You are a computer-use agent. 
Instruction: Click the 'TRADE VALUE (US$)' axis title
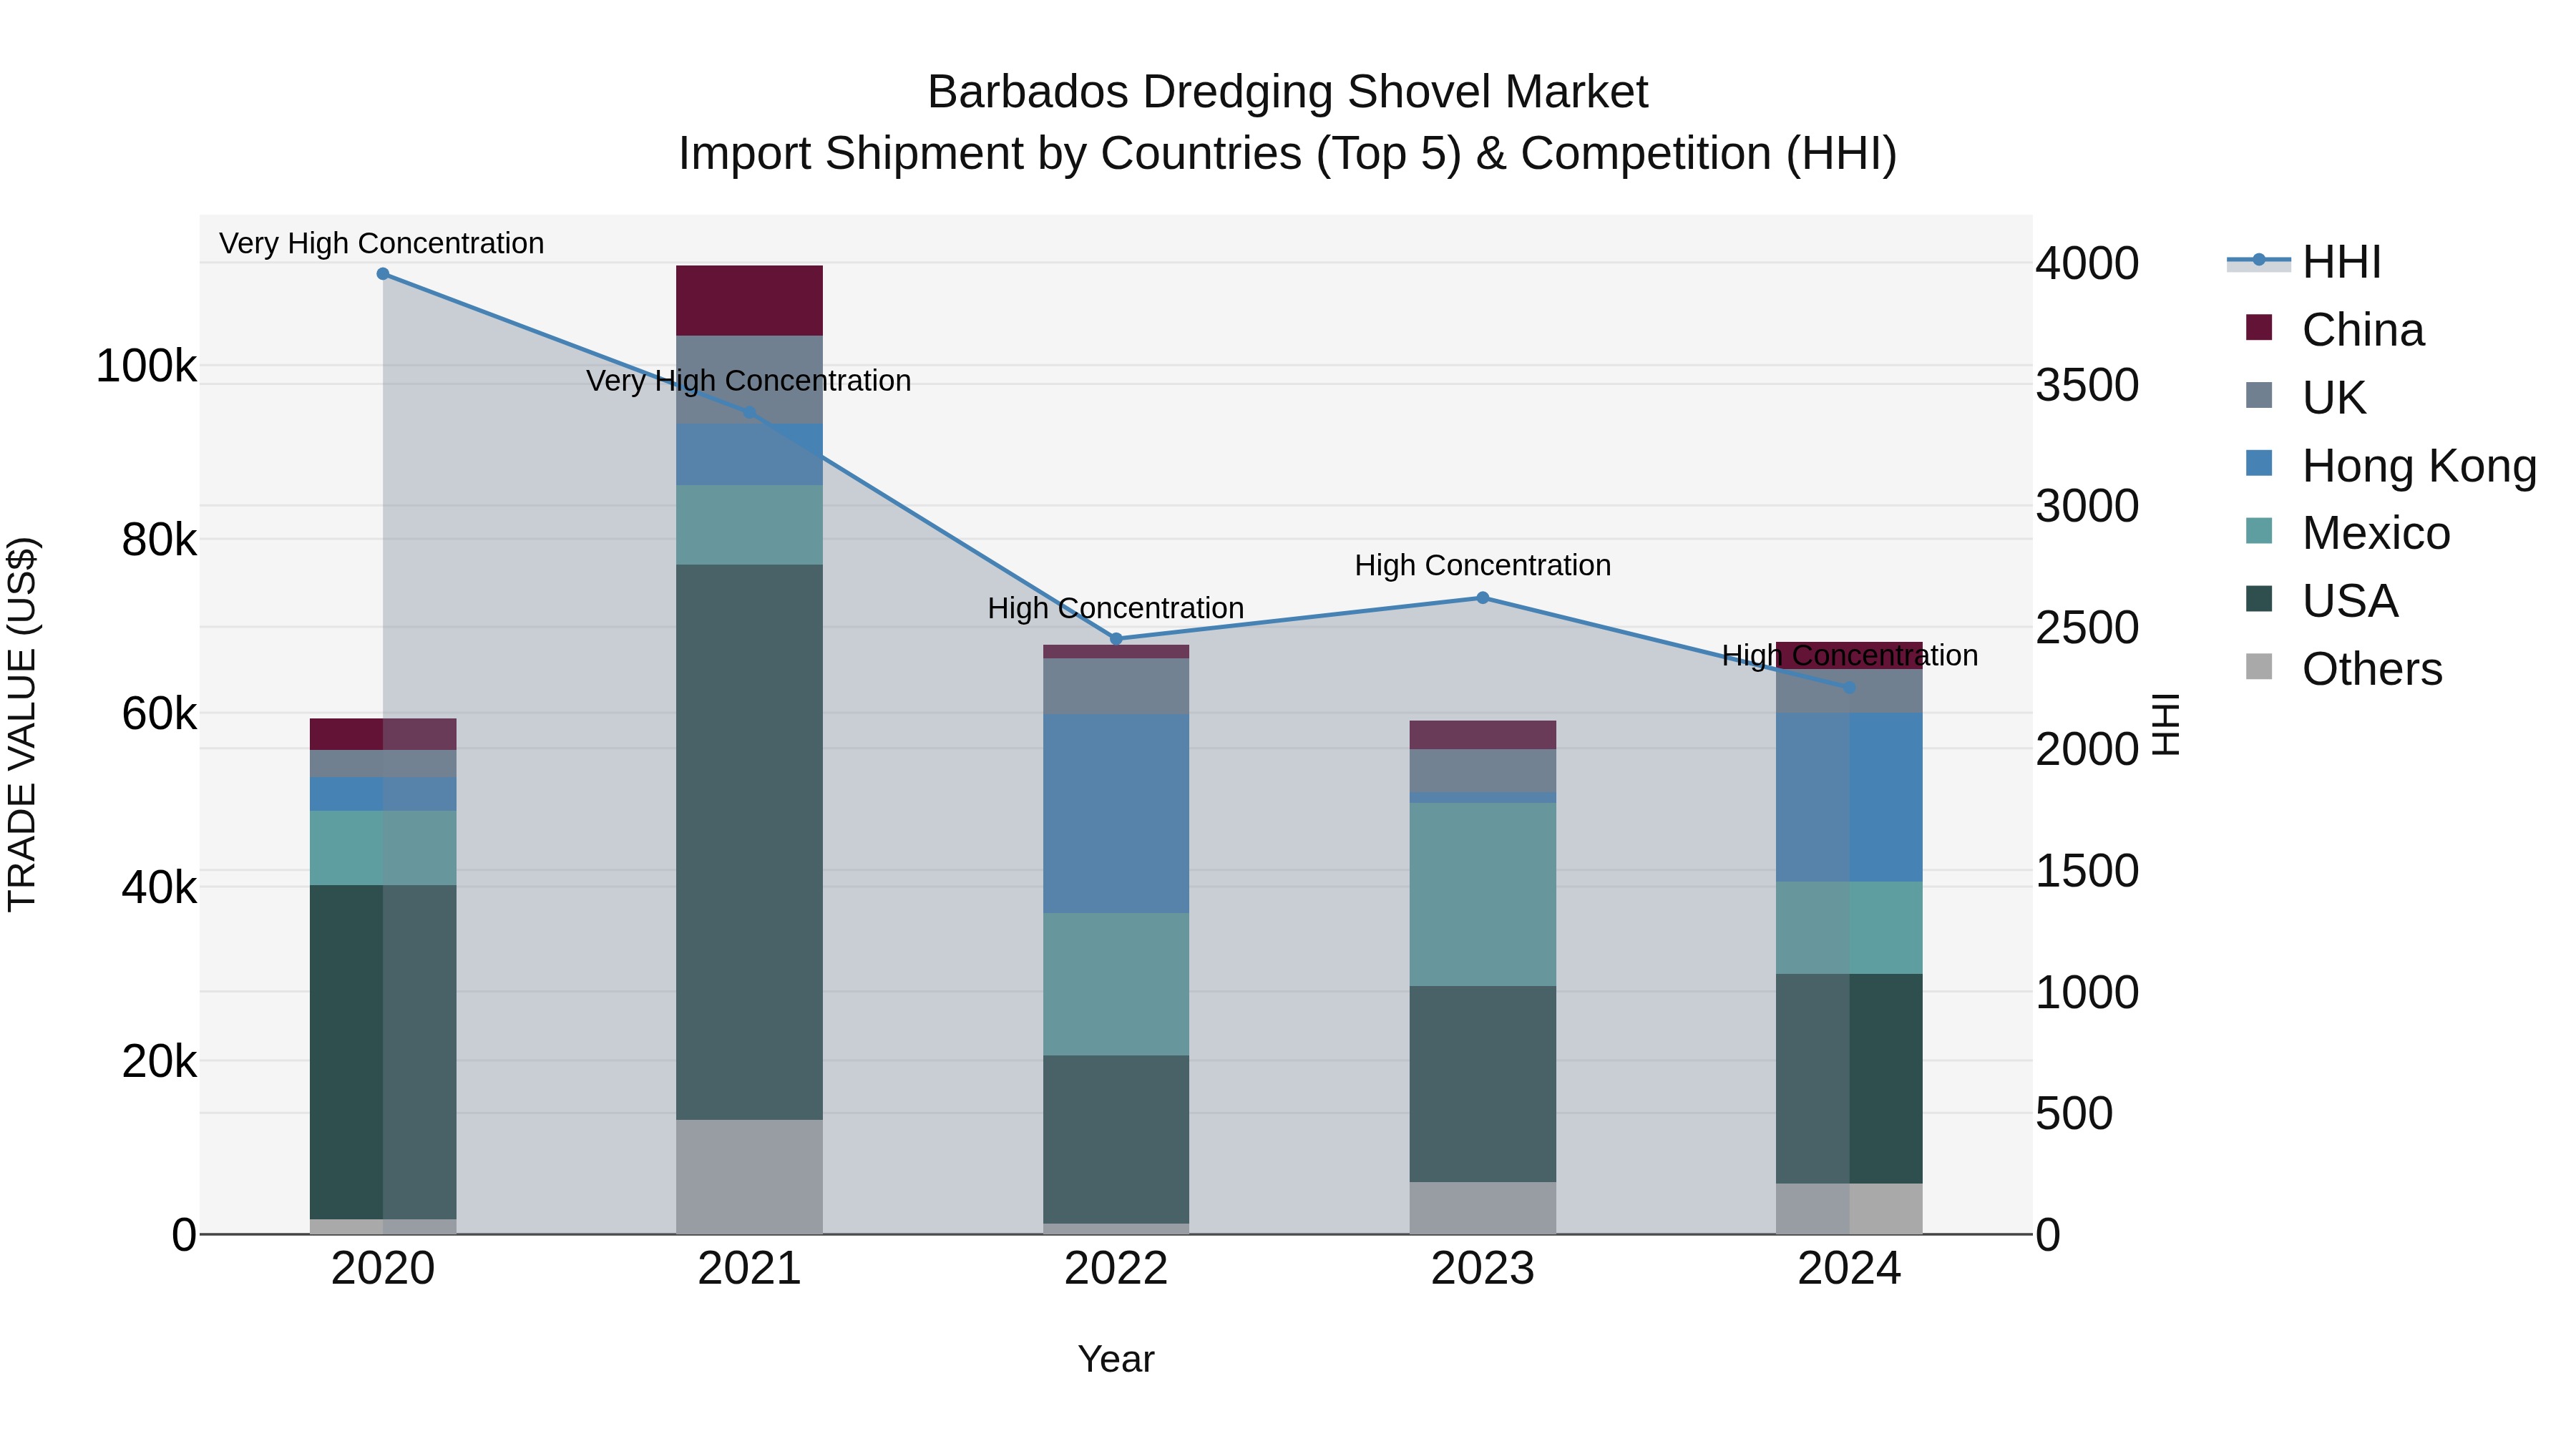tap(22, 724)
